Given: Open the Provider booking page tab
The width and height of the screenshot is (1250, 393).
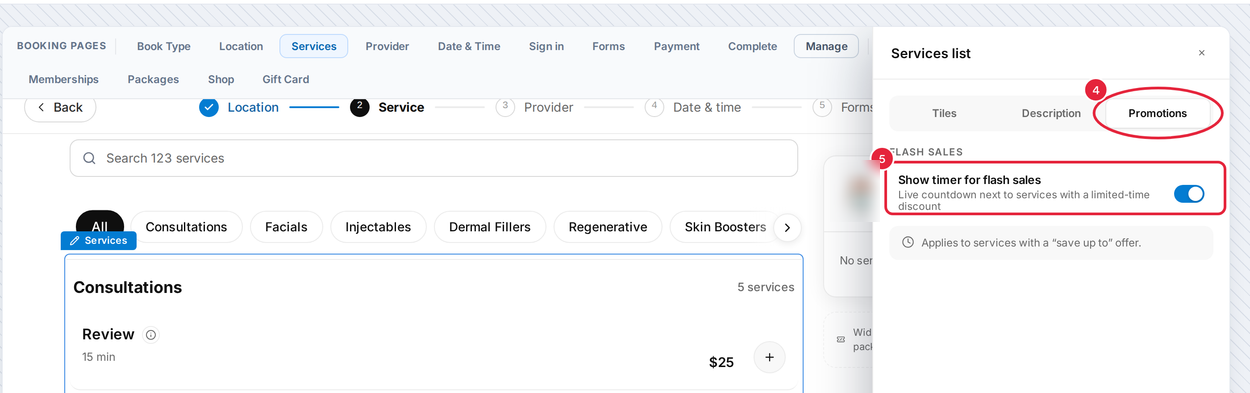Looking at the screenshot, I should pyautogui.click(x=387, y=46).
